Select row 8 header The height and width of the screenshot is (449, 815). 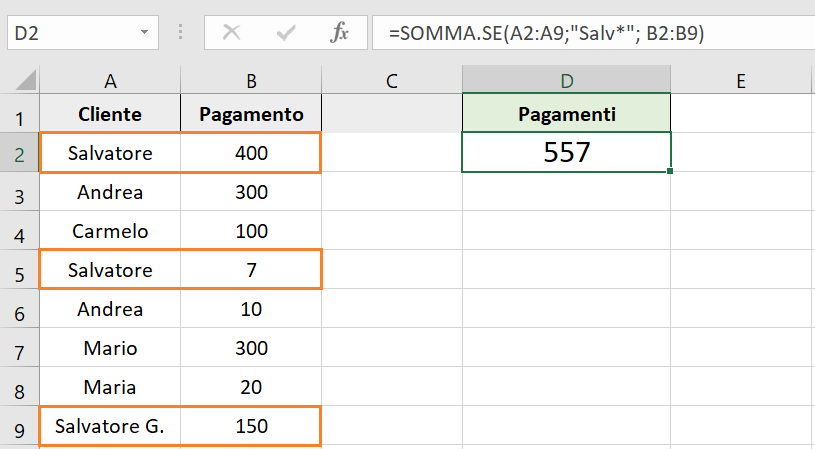click(20, 386)
